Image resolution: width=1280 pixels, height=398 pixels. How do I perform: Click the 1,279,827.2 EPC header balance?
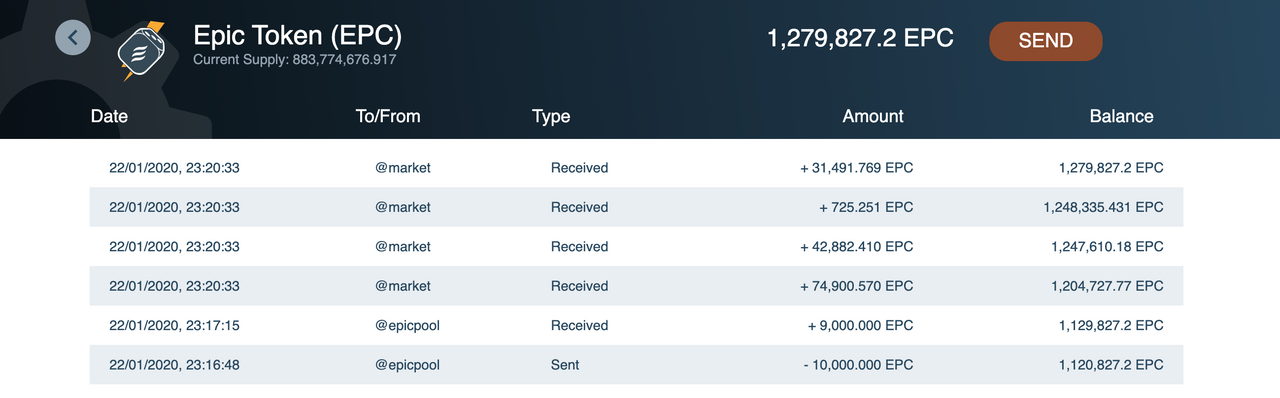(860, 38)
